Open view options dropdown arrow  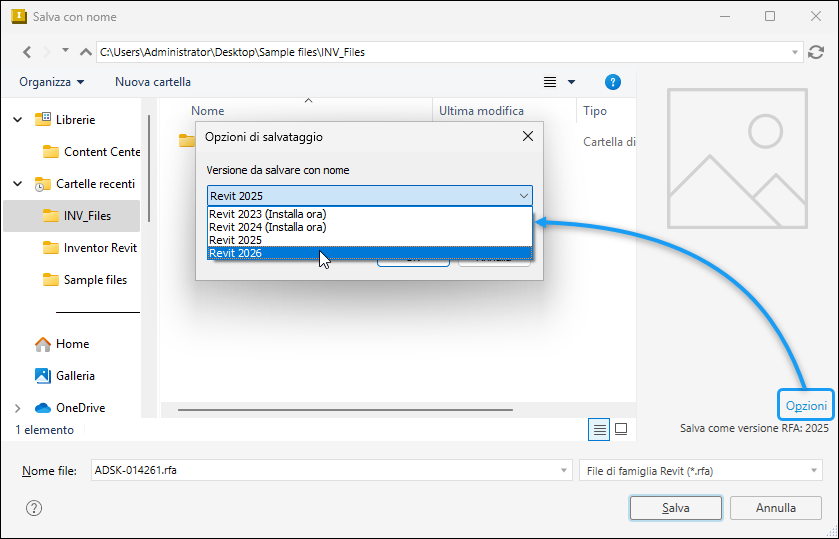pyautogui.click(x=571, y=82)
